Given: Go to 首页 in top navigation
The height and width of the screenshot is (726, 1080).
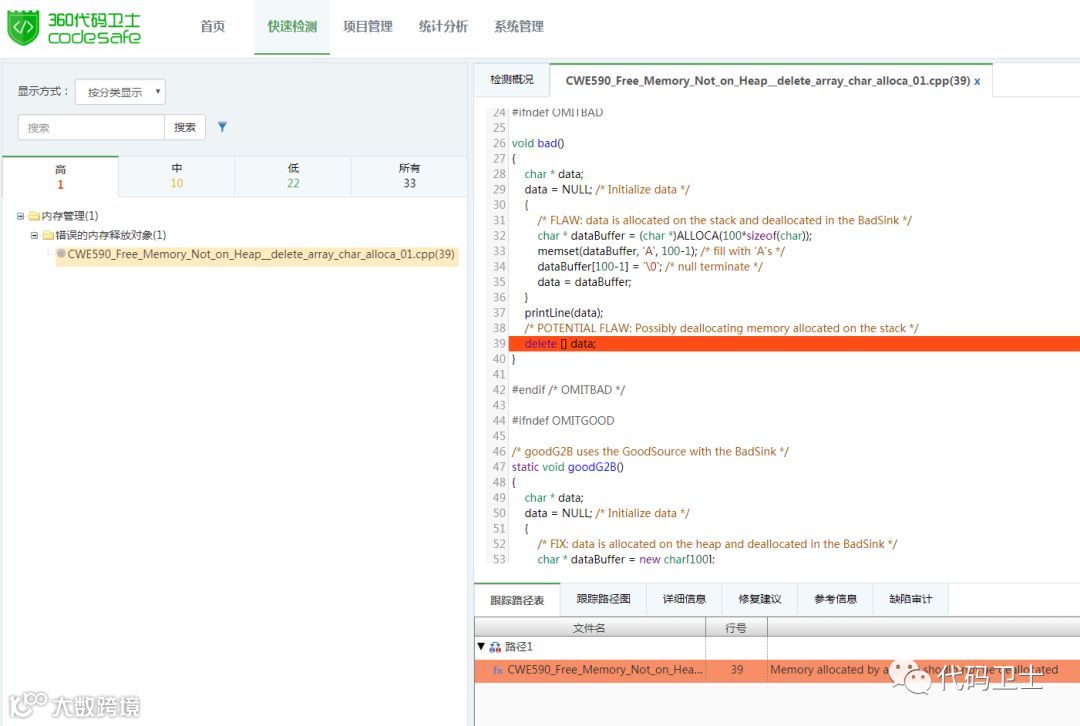Looking at the screenshot, I should [213, 27].
